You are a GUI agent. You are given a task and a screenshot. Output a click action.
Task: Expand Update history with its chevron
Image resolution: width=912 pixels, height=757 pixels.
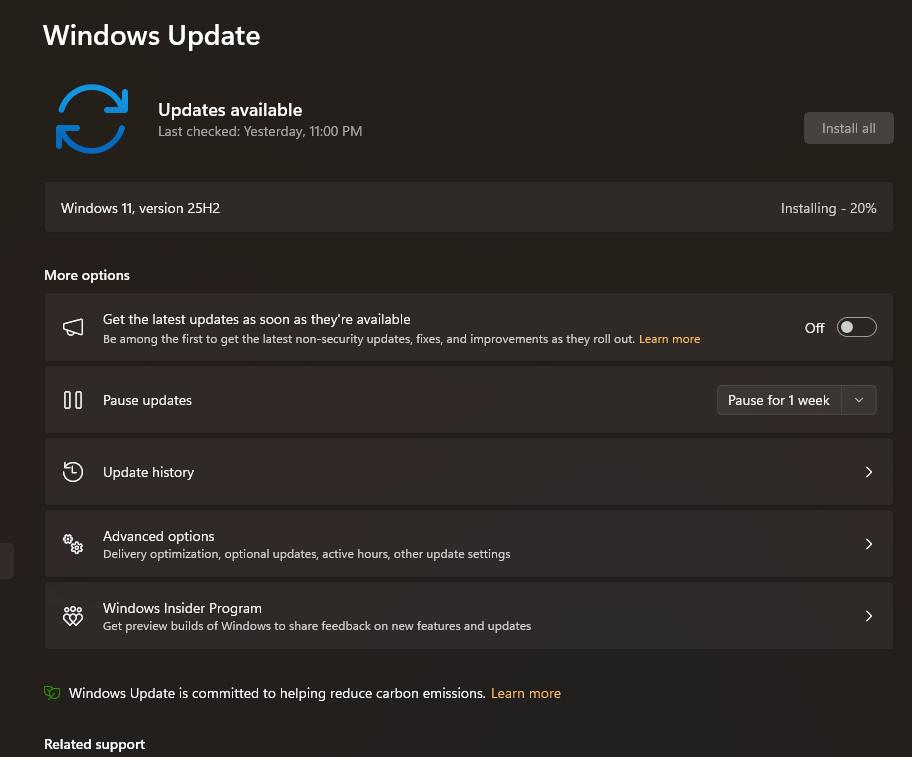[x=868, y=472]
